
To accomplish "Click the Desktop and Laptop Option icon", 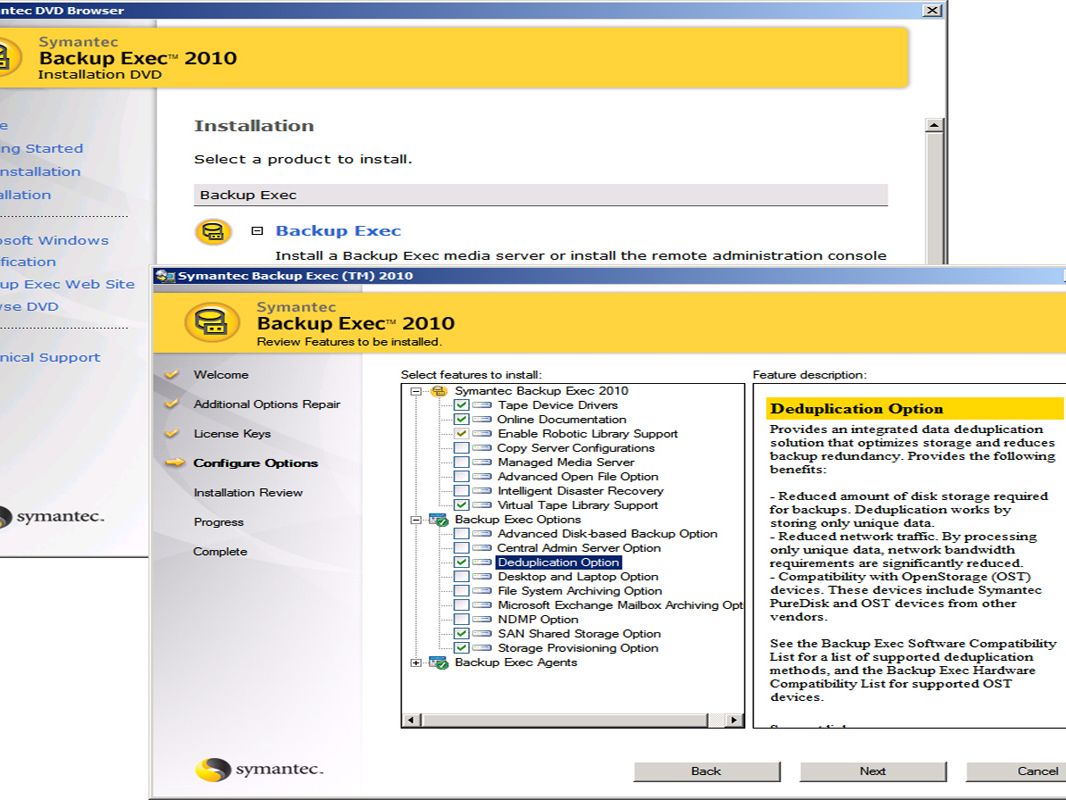I will (x=482, y=576).
